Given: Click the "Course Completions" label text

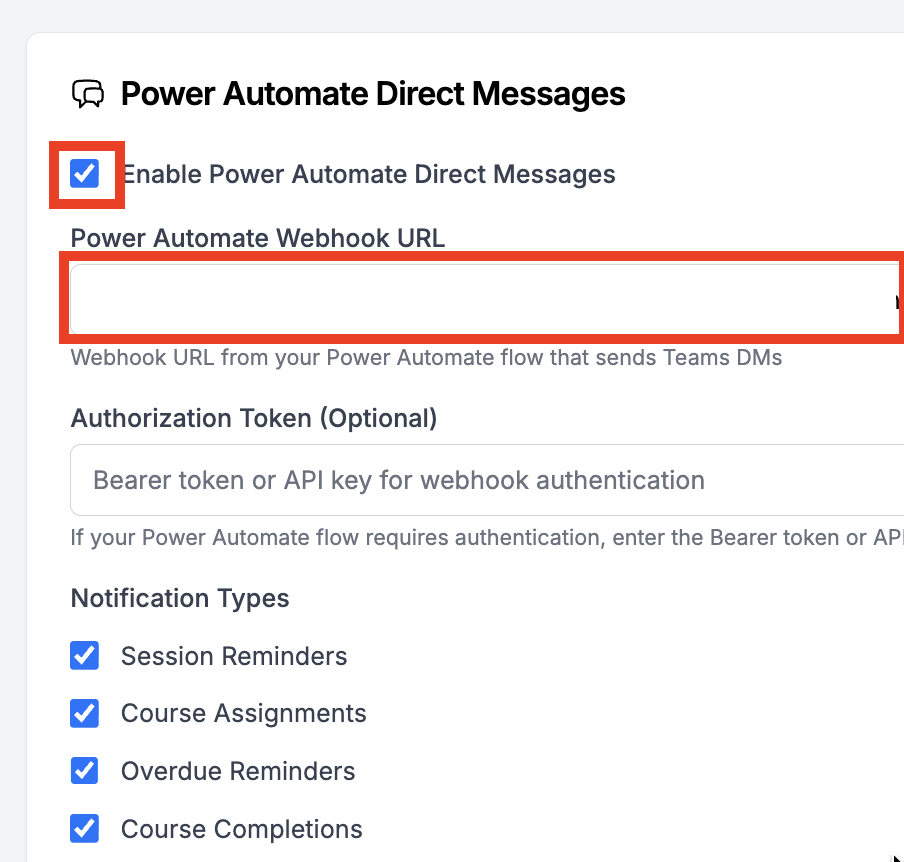Looking at the screenshot, I should [x=242, y=829].
